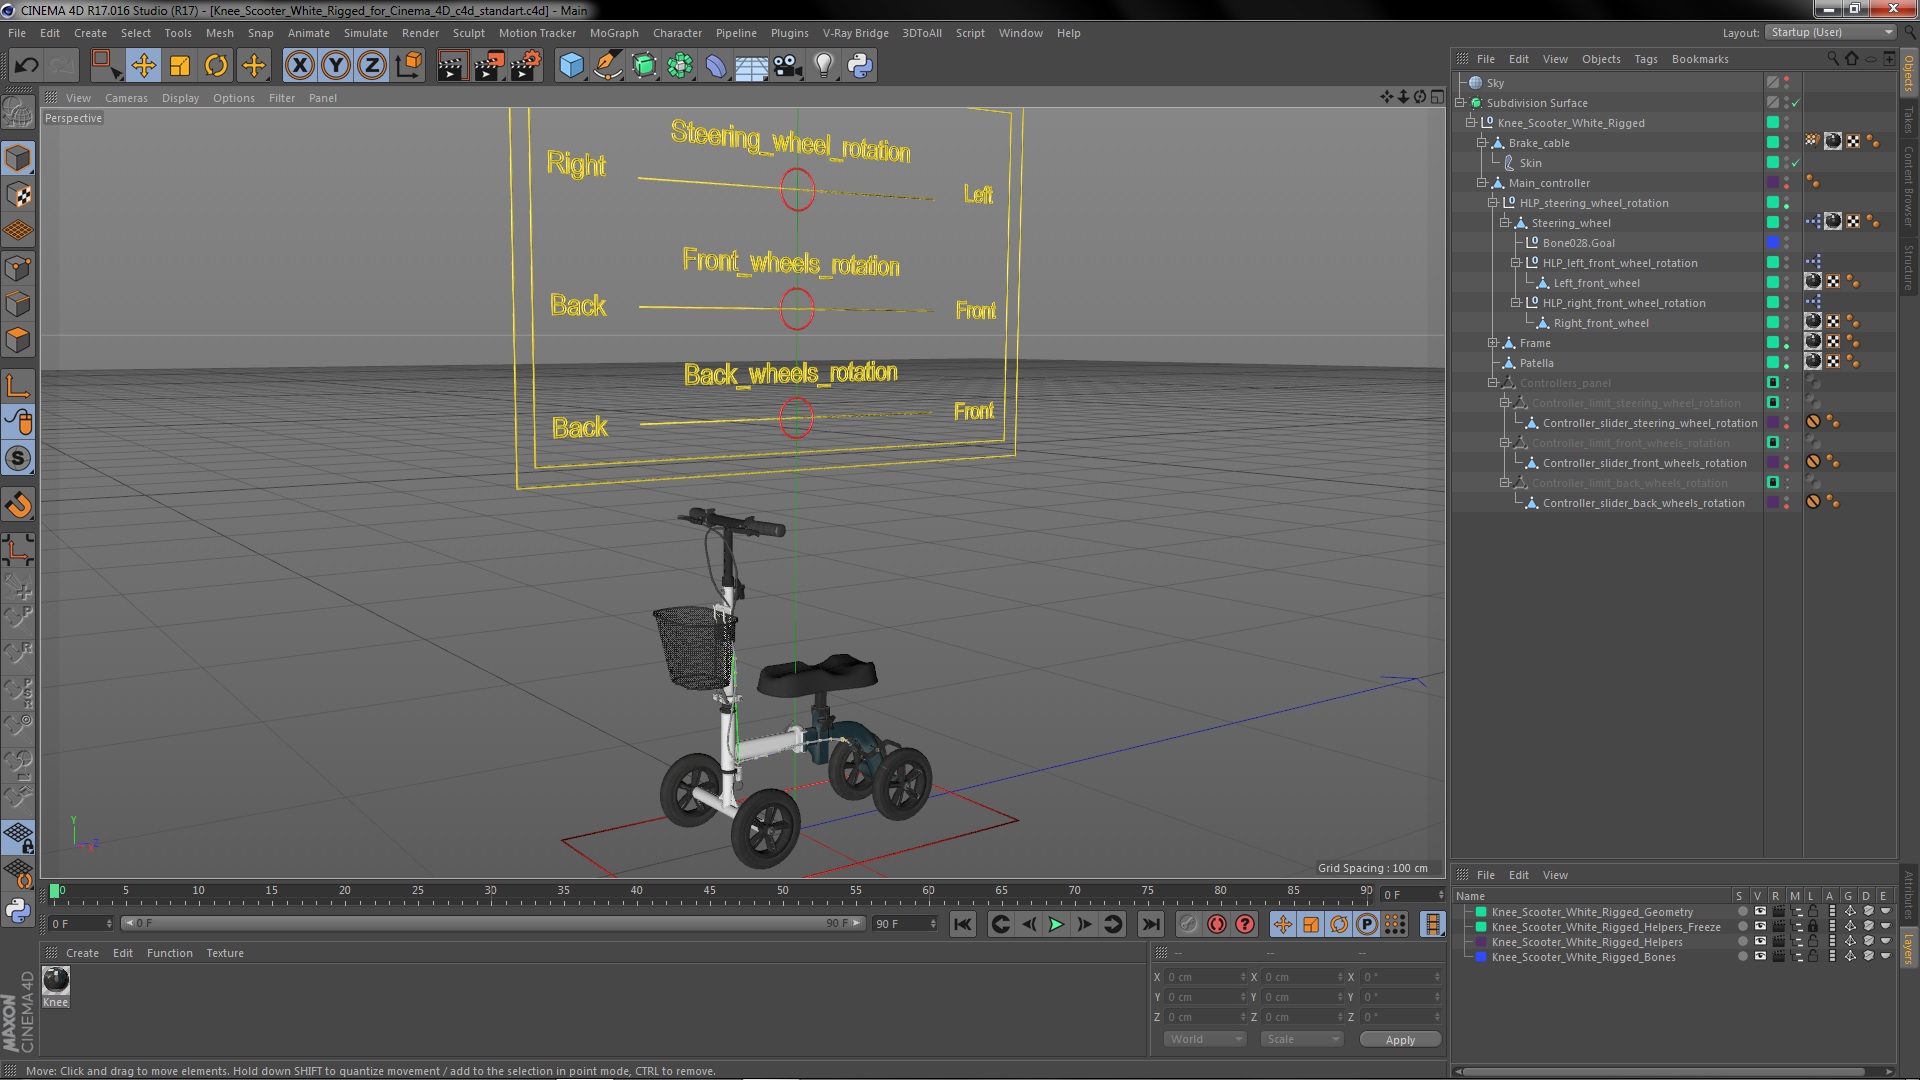The image size is (1920, 1080).
Task: Click the Steering_wheel_rotation slider circle
Action: [x=797, y=189]
